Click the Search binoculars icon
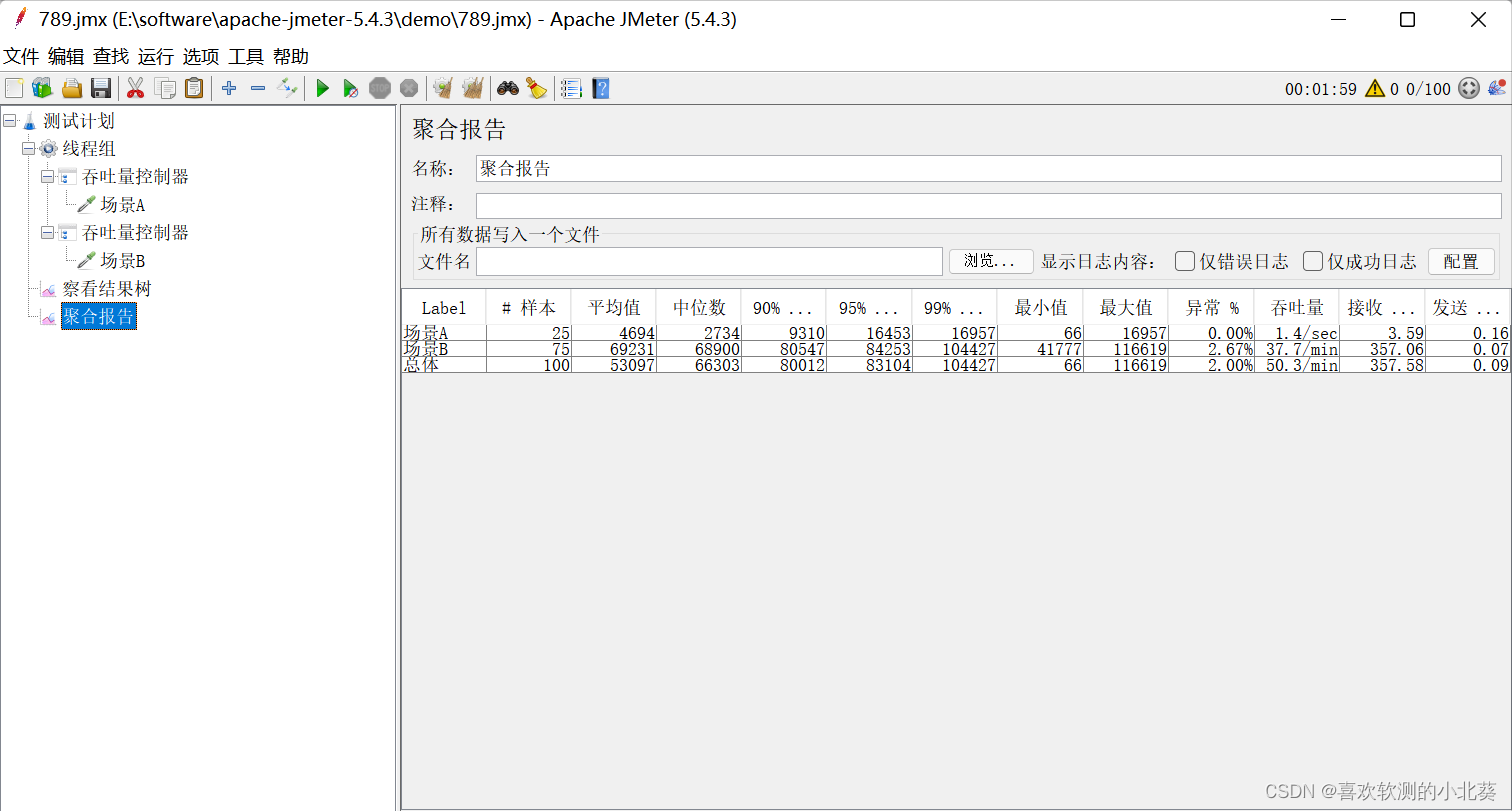Screen dimensions: 1512x811 508,88
